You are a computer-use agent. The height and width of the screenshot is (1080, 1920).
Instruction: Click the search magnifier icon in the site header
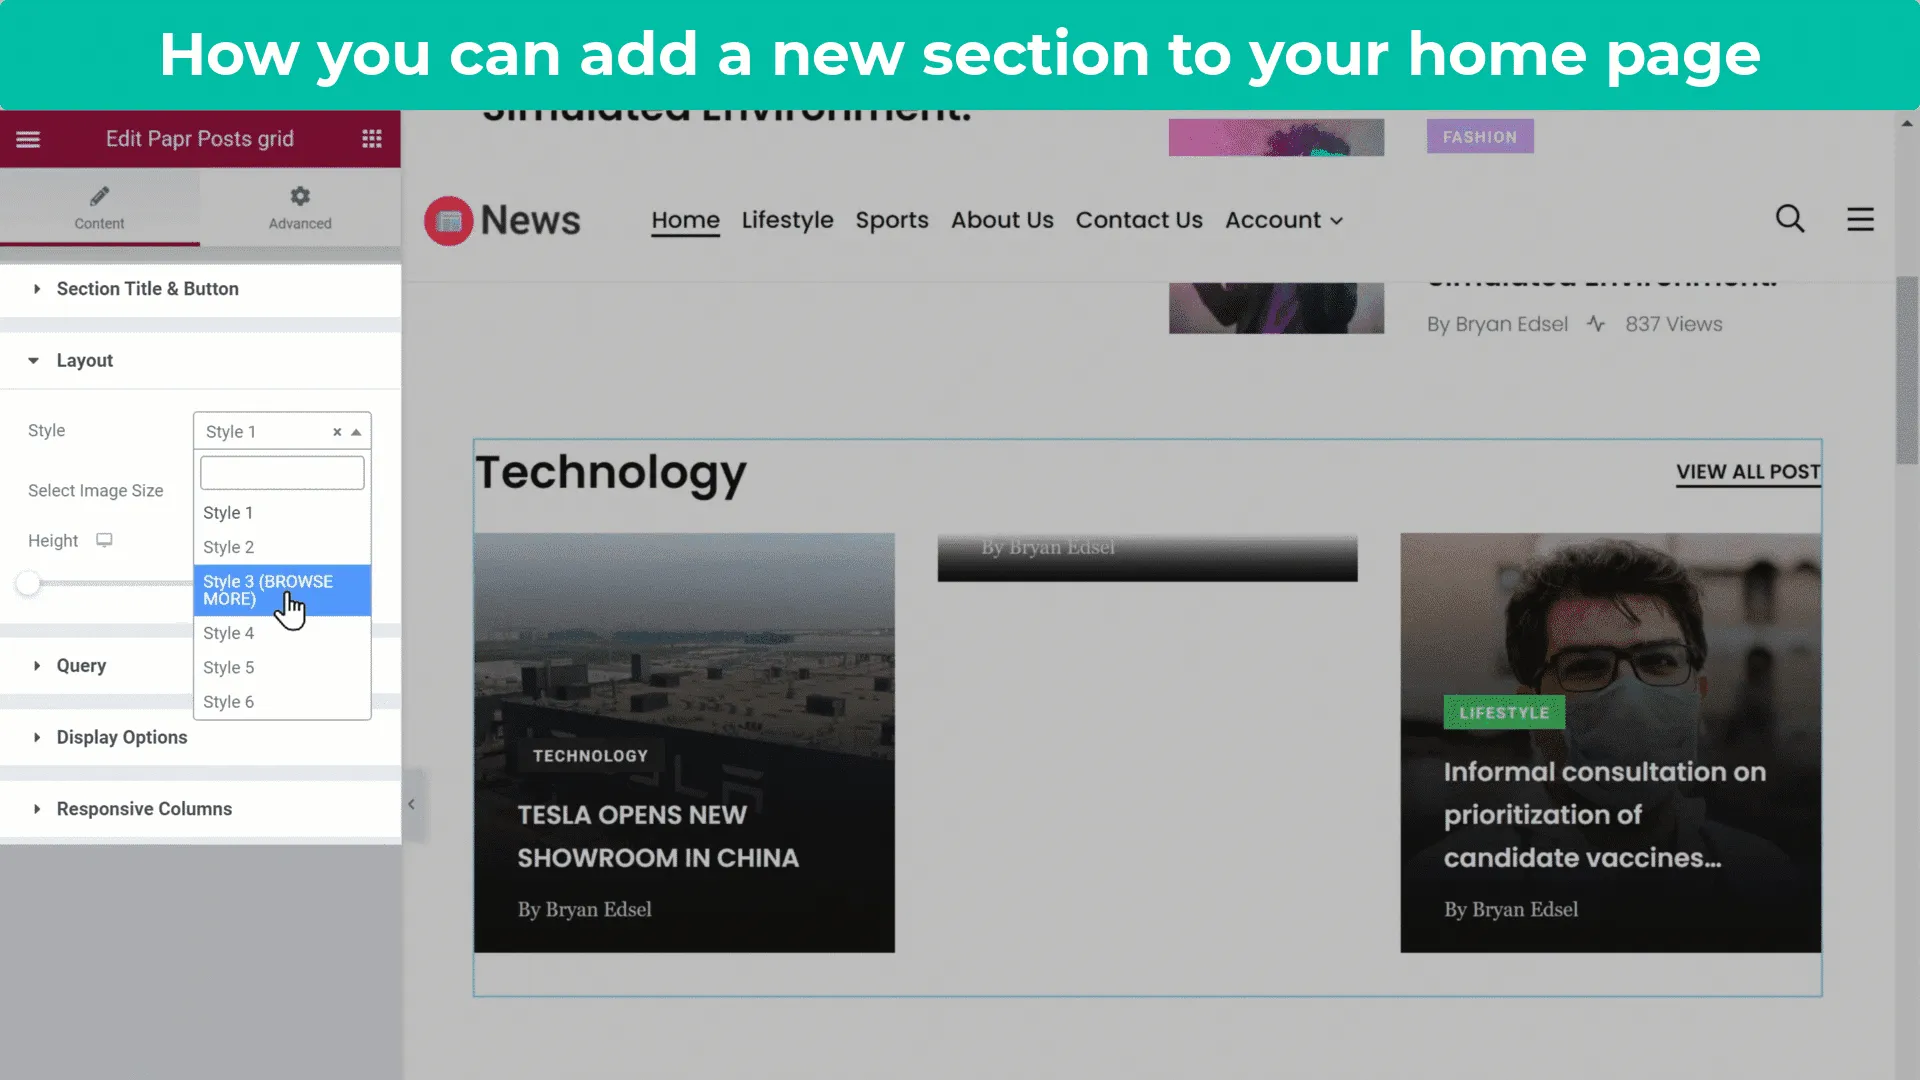coord(1790,219)
